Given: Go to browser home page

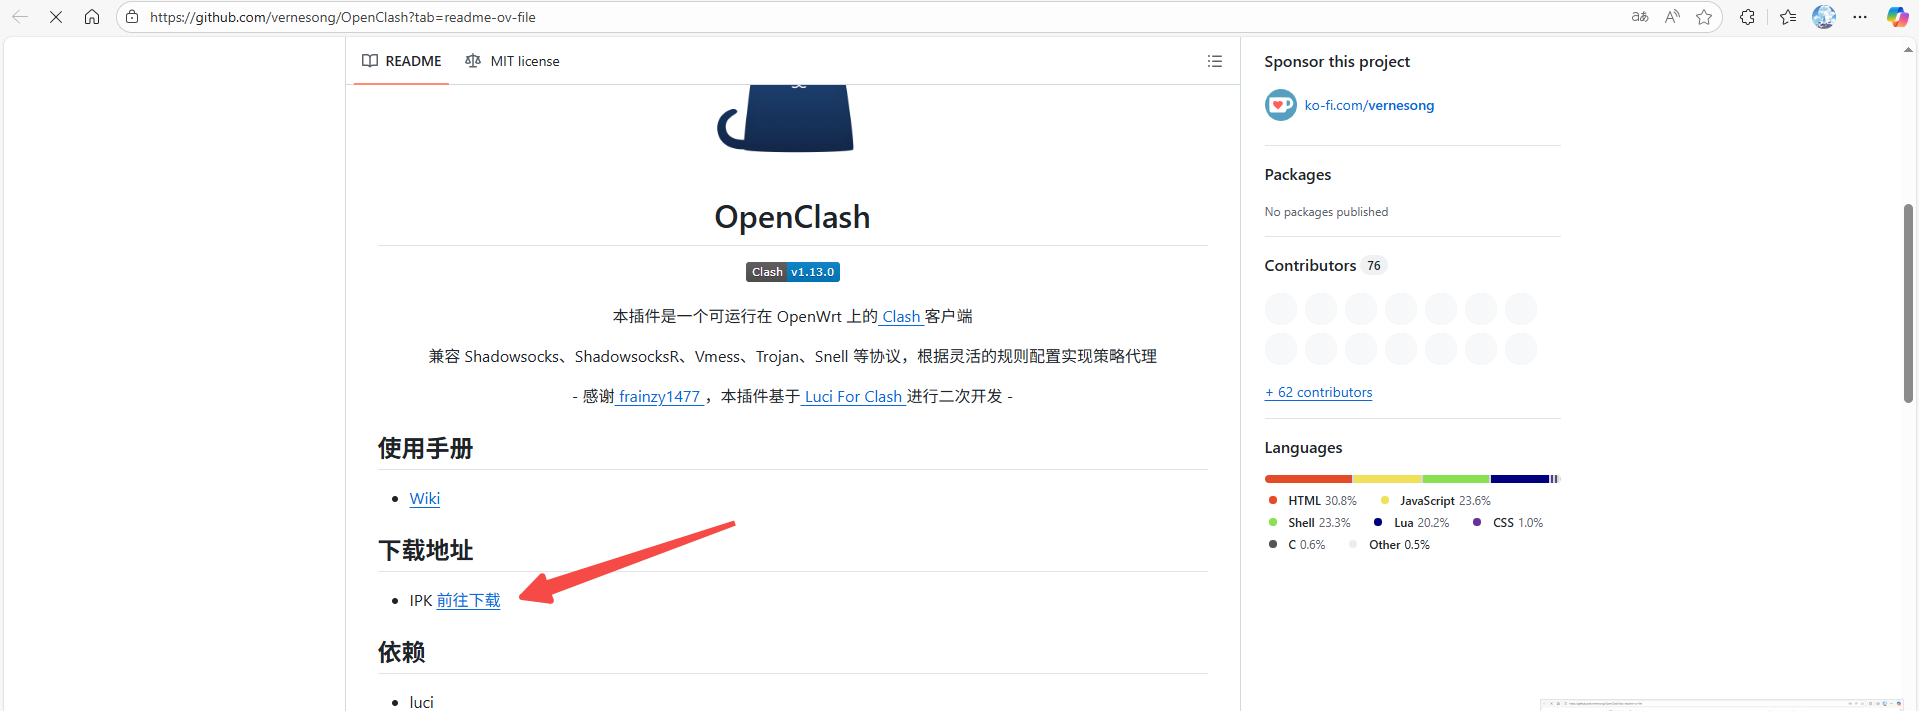Looking at the screenshot, I should coord(92,17).
